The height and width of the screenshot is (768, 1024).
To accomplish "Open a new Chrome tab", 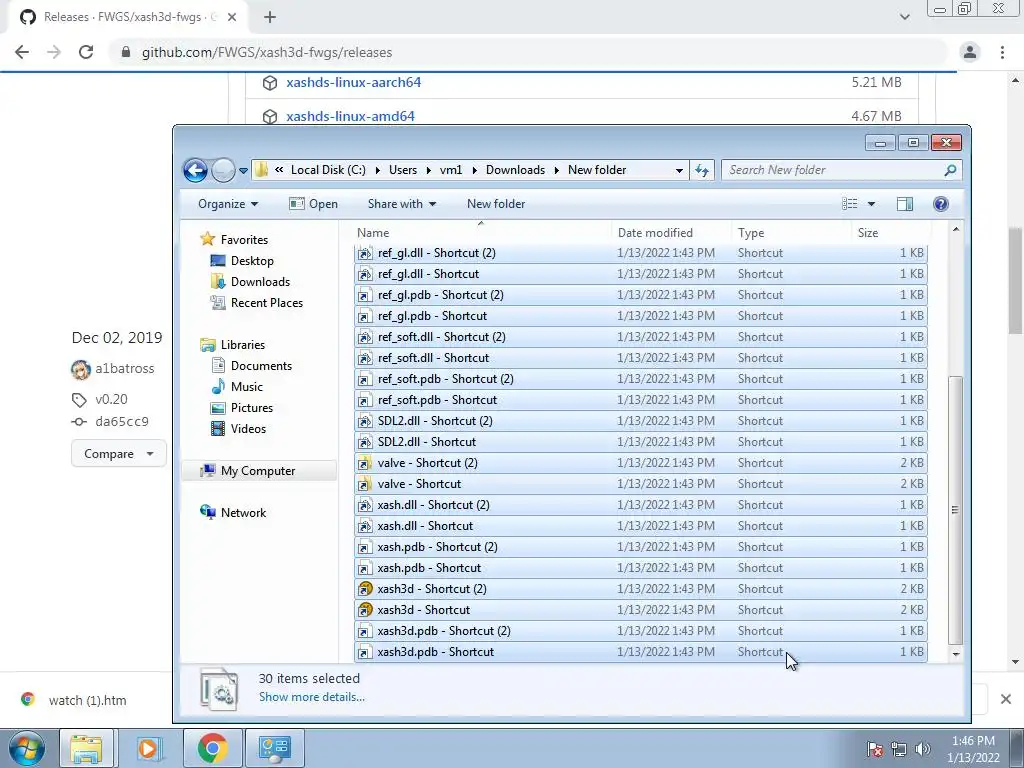I will pyautogui.click(x=270, y=18).
